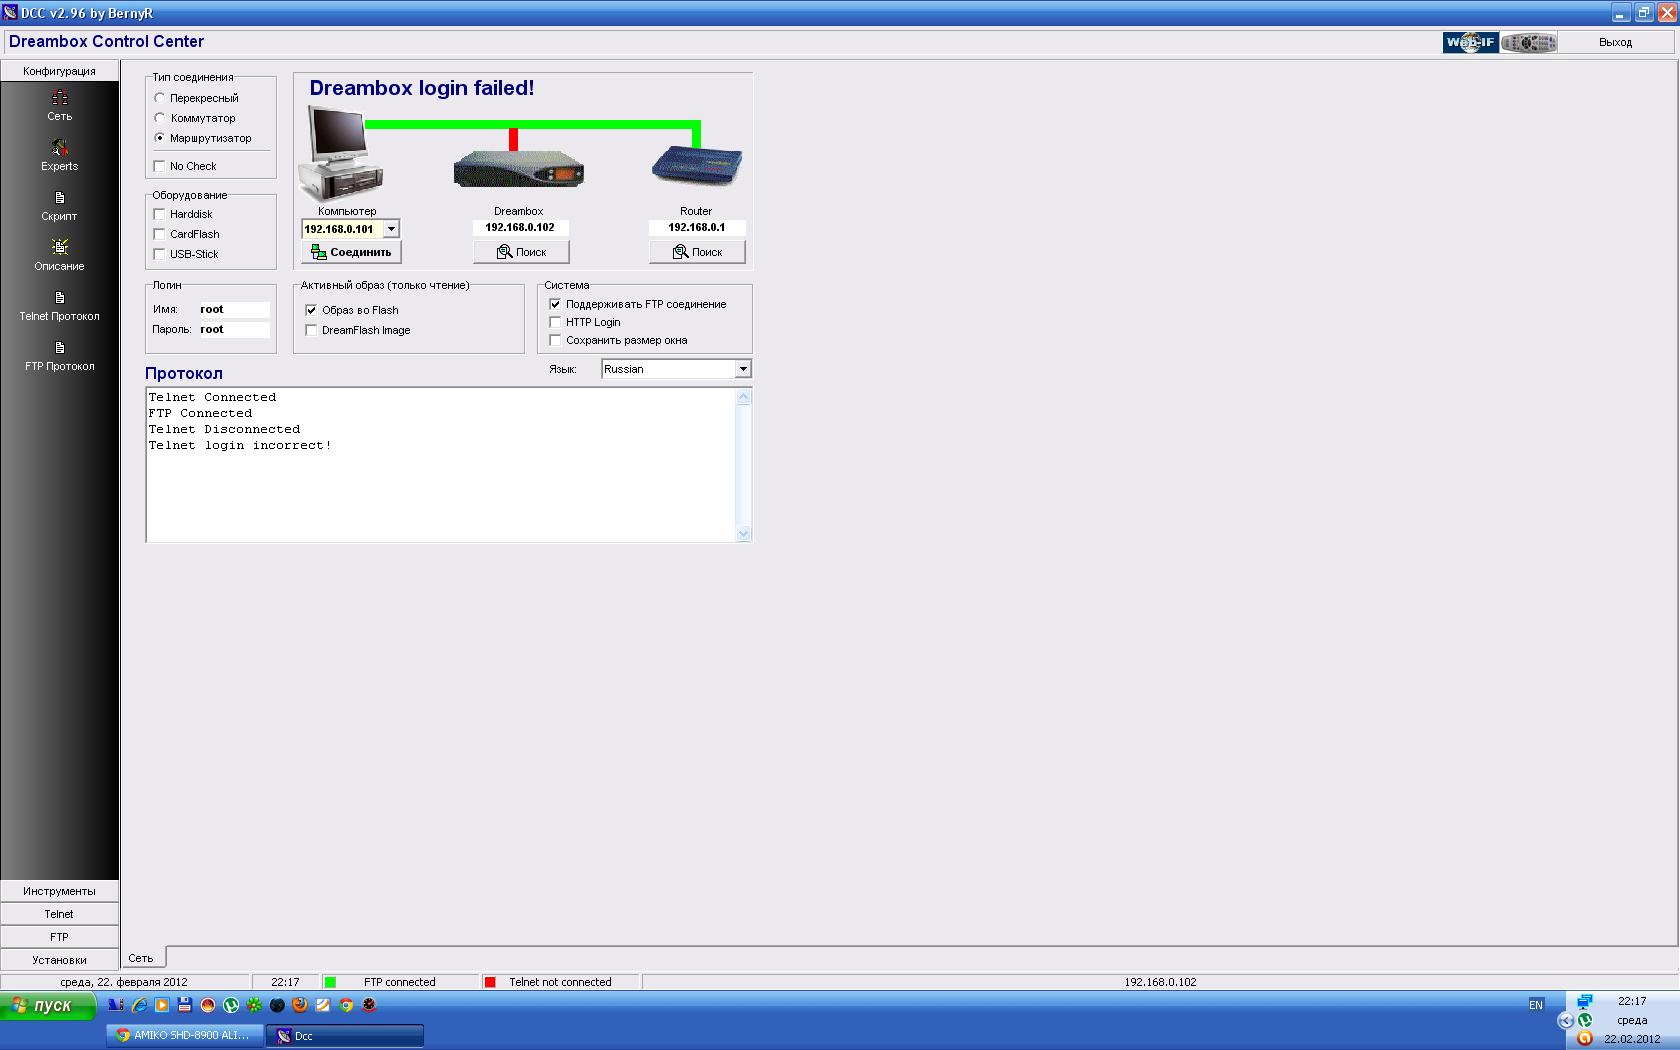Click the Dreambox receiver image

point(518,169)
